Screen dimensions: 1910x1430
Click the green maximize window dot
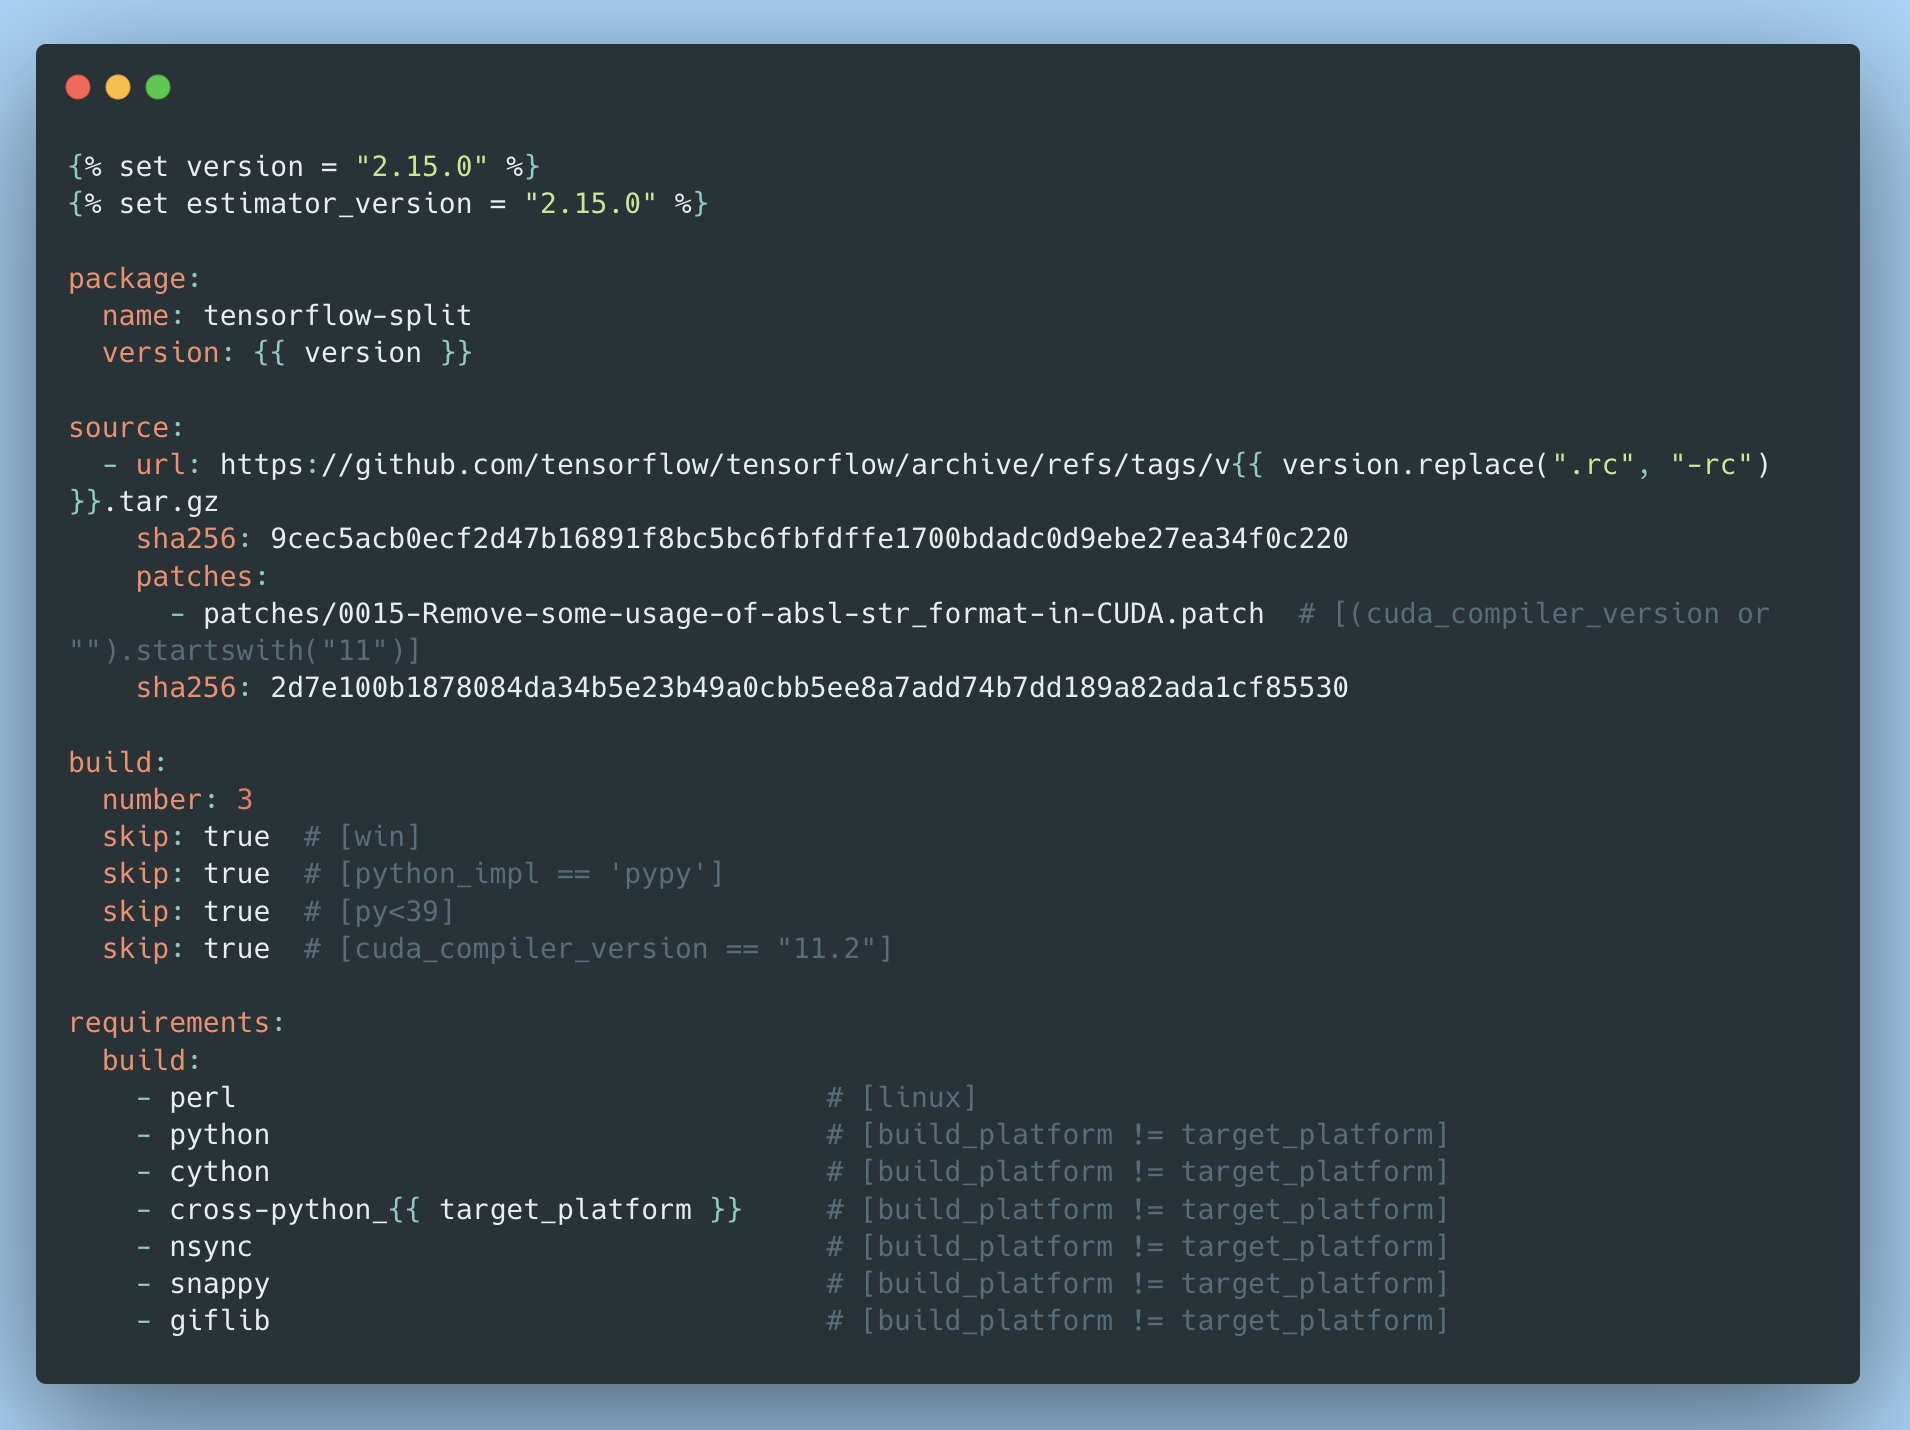[158, 88]
